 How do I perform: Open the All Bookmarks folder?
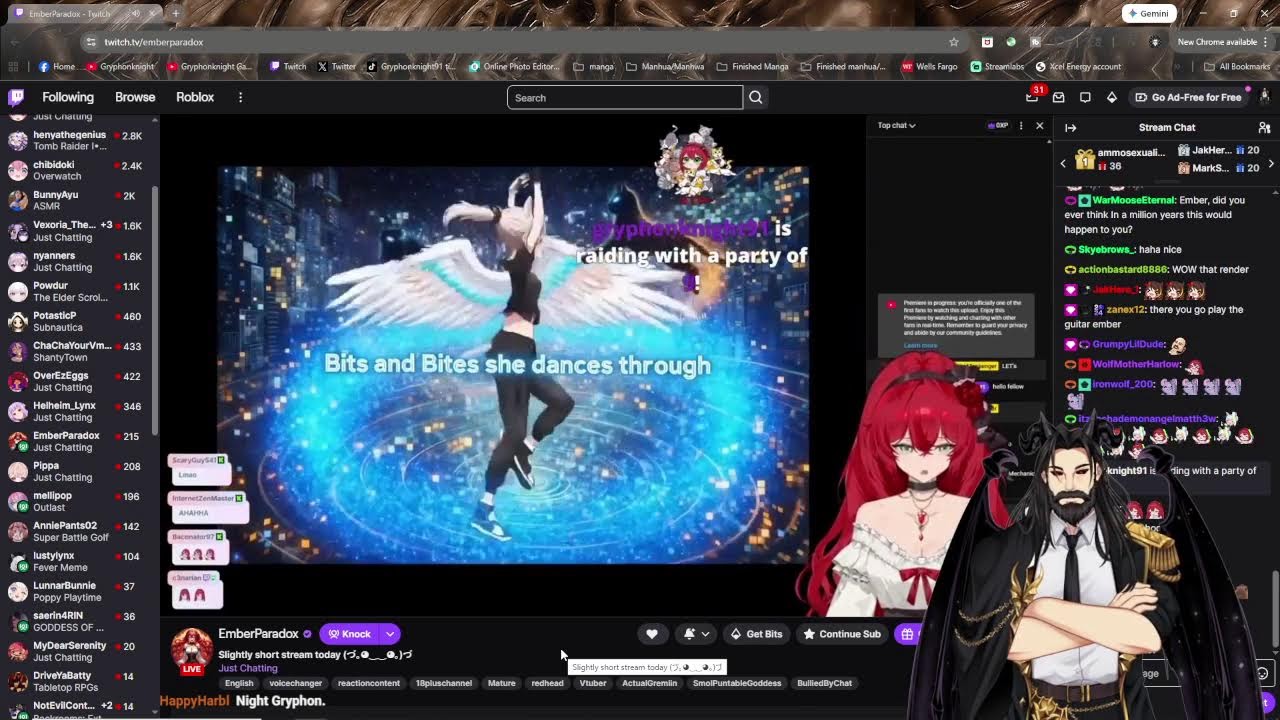click(1237, 67)
